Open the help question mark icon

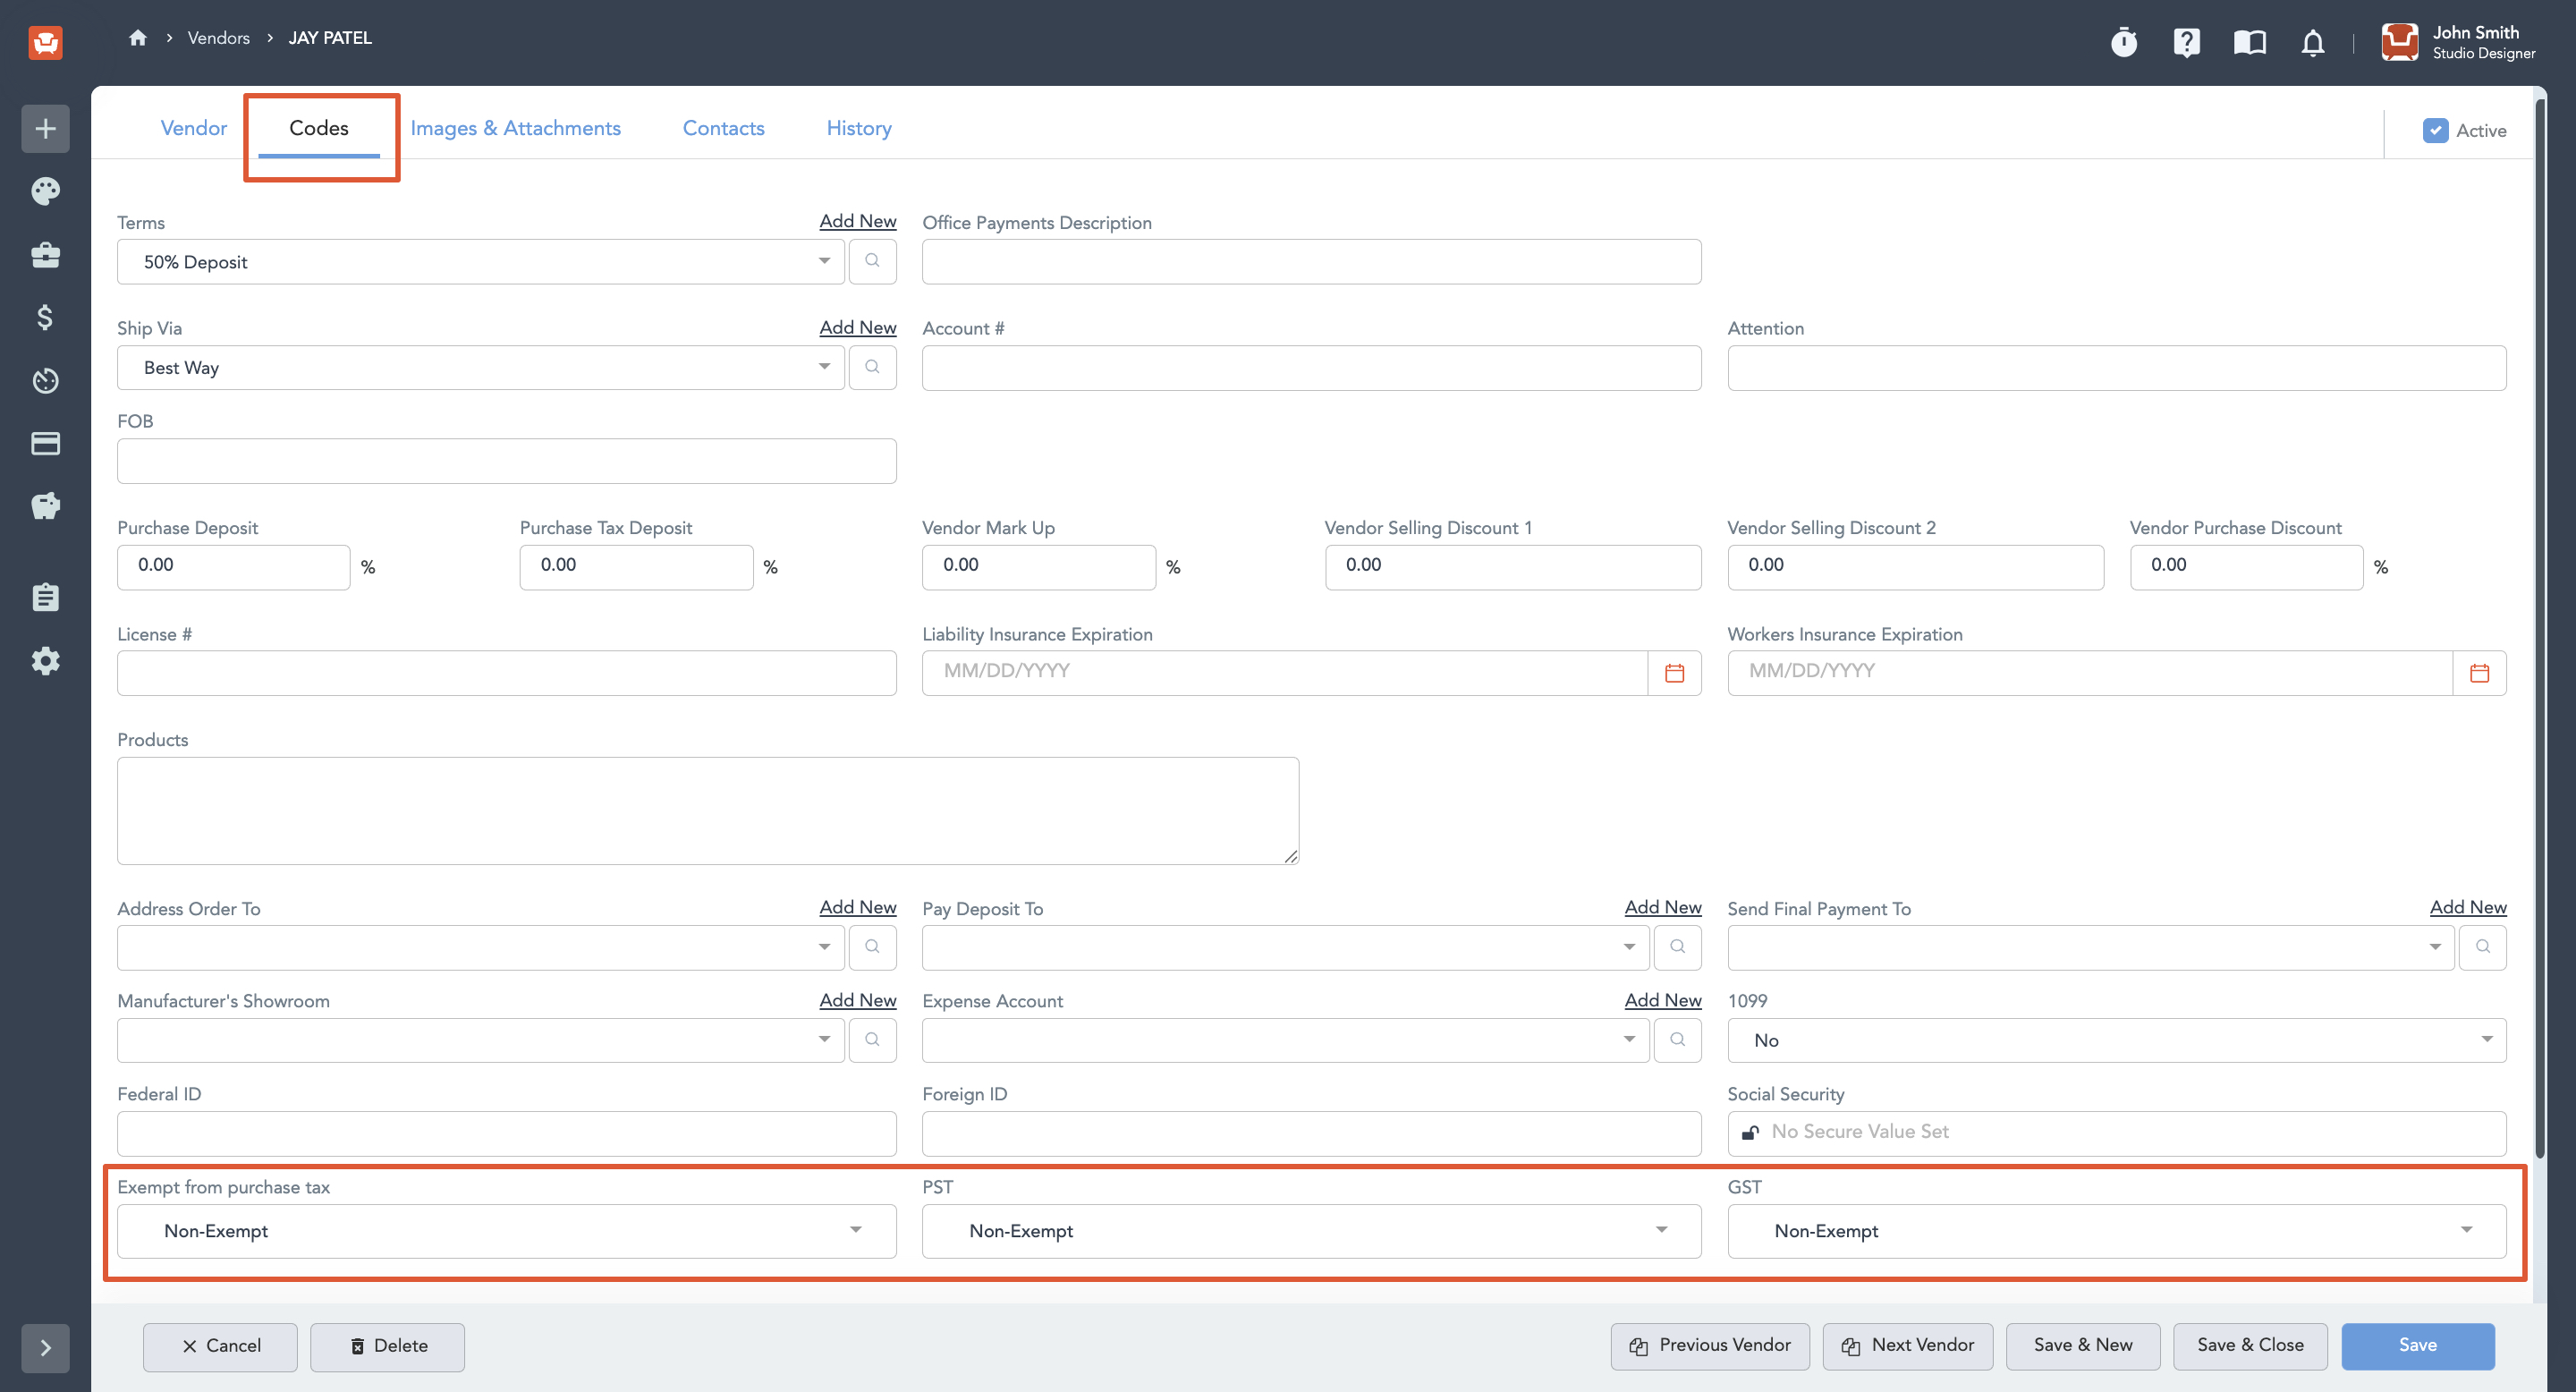2187,42
